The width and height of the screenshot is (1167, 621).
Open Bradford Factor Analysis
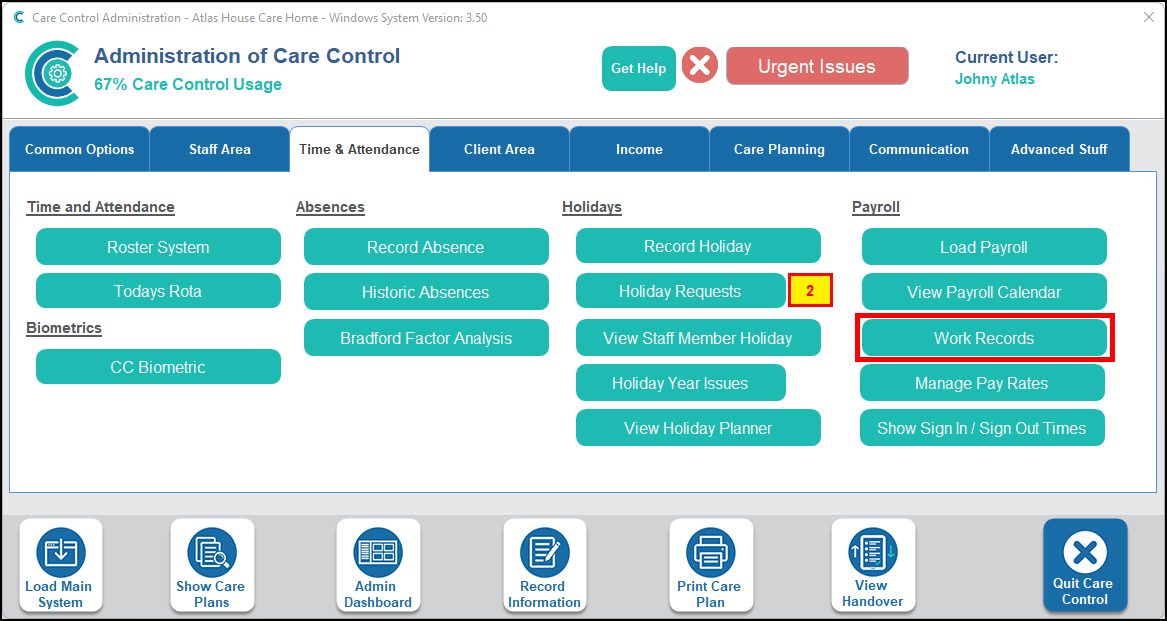point(426,338)
